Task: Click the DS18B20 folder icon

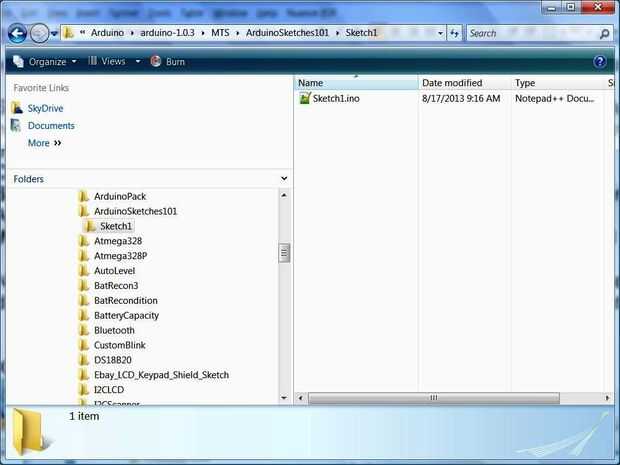Action: [83, 360]
